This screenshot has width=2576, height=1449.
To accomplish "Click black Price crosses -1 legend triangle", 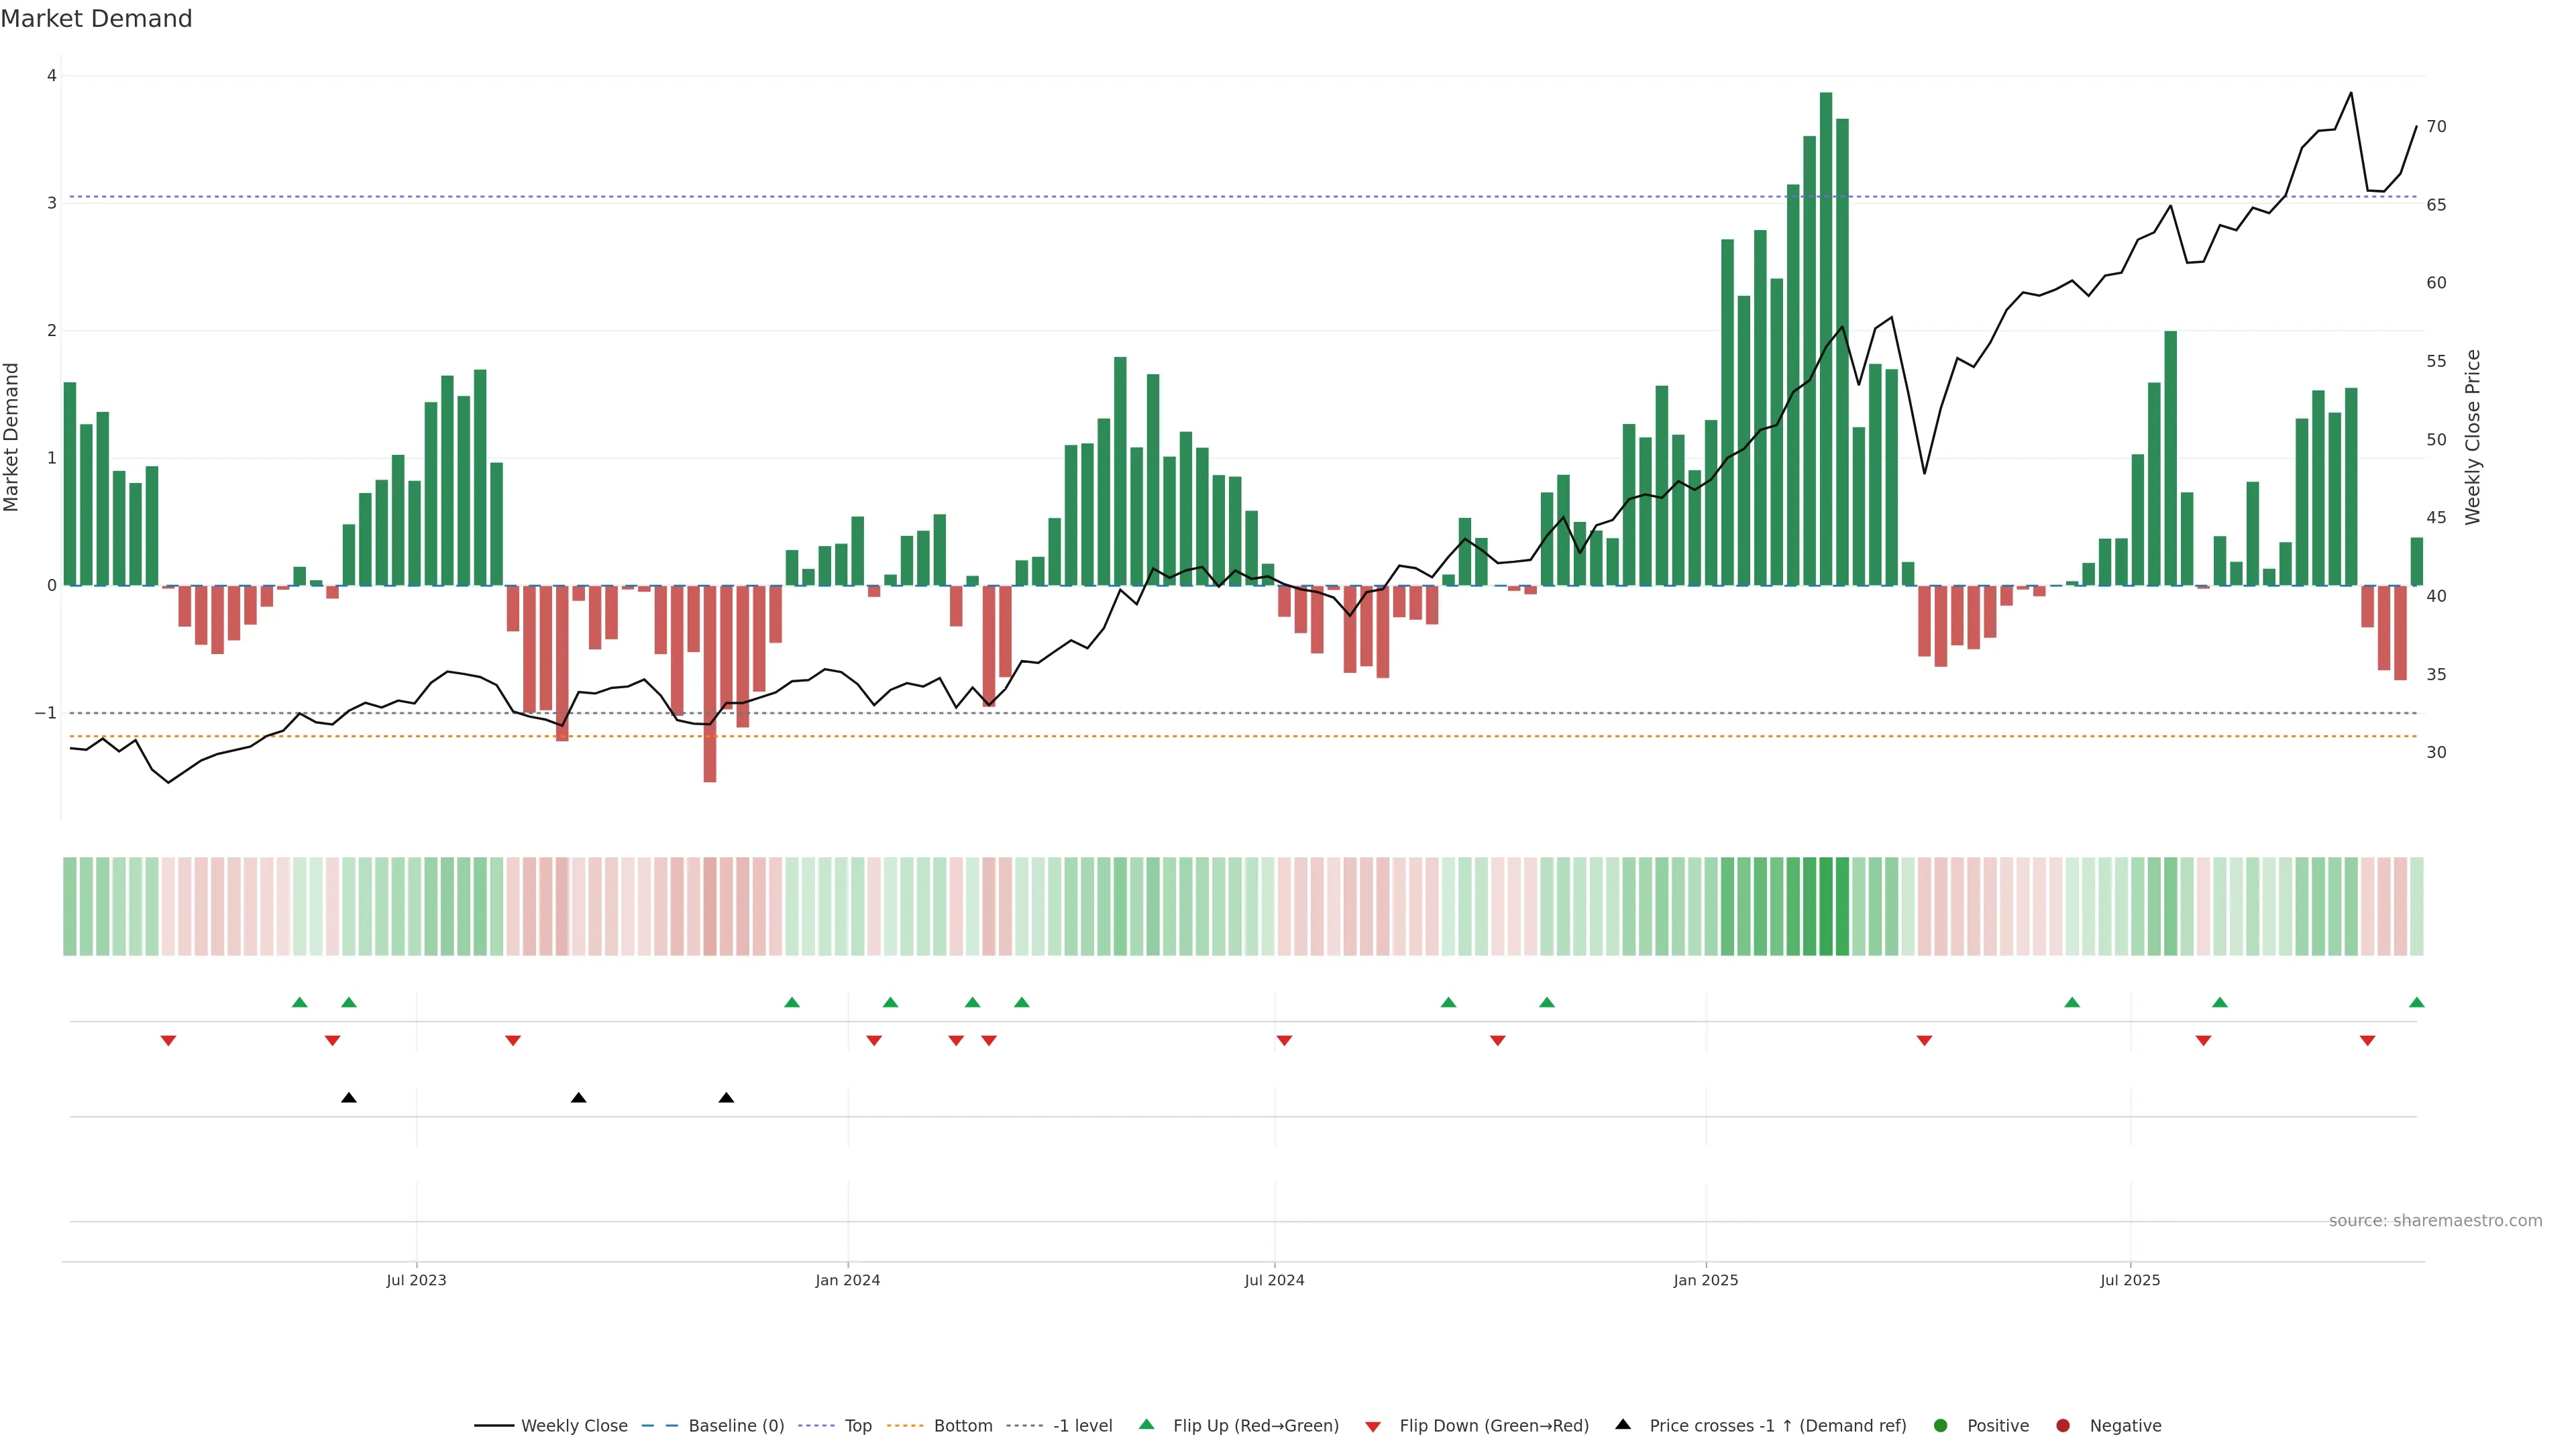I will (x=1623, y=1424).
